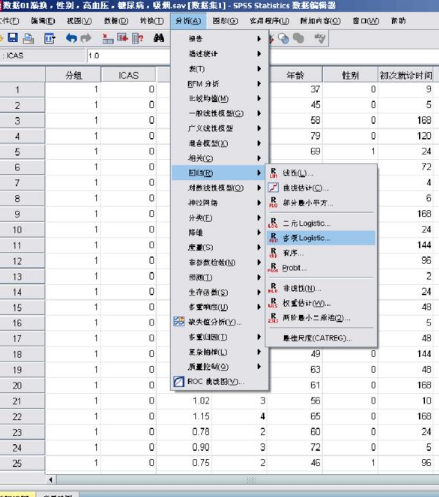Screen dimensions: 439x497
Task: Click the Variables info toolbar icon
Action: click(x=138, y=39)
